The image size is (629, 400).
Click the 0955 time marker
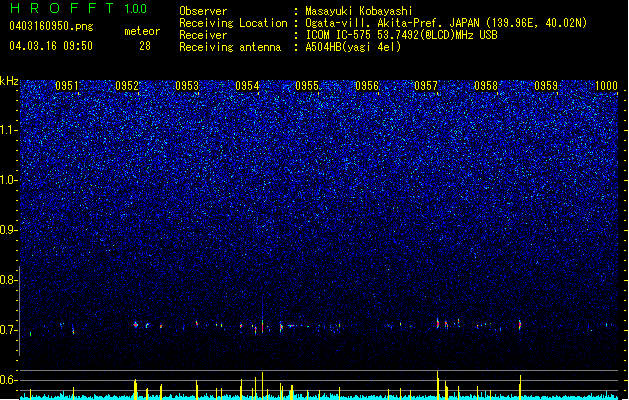307,86
